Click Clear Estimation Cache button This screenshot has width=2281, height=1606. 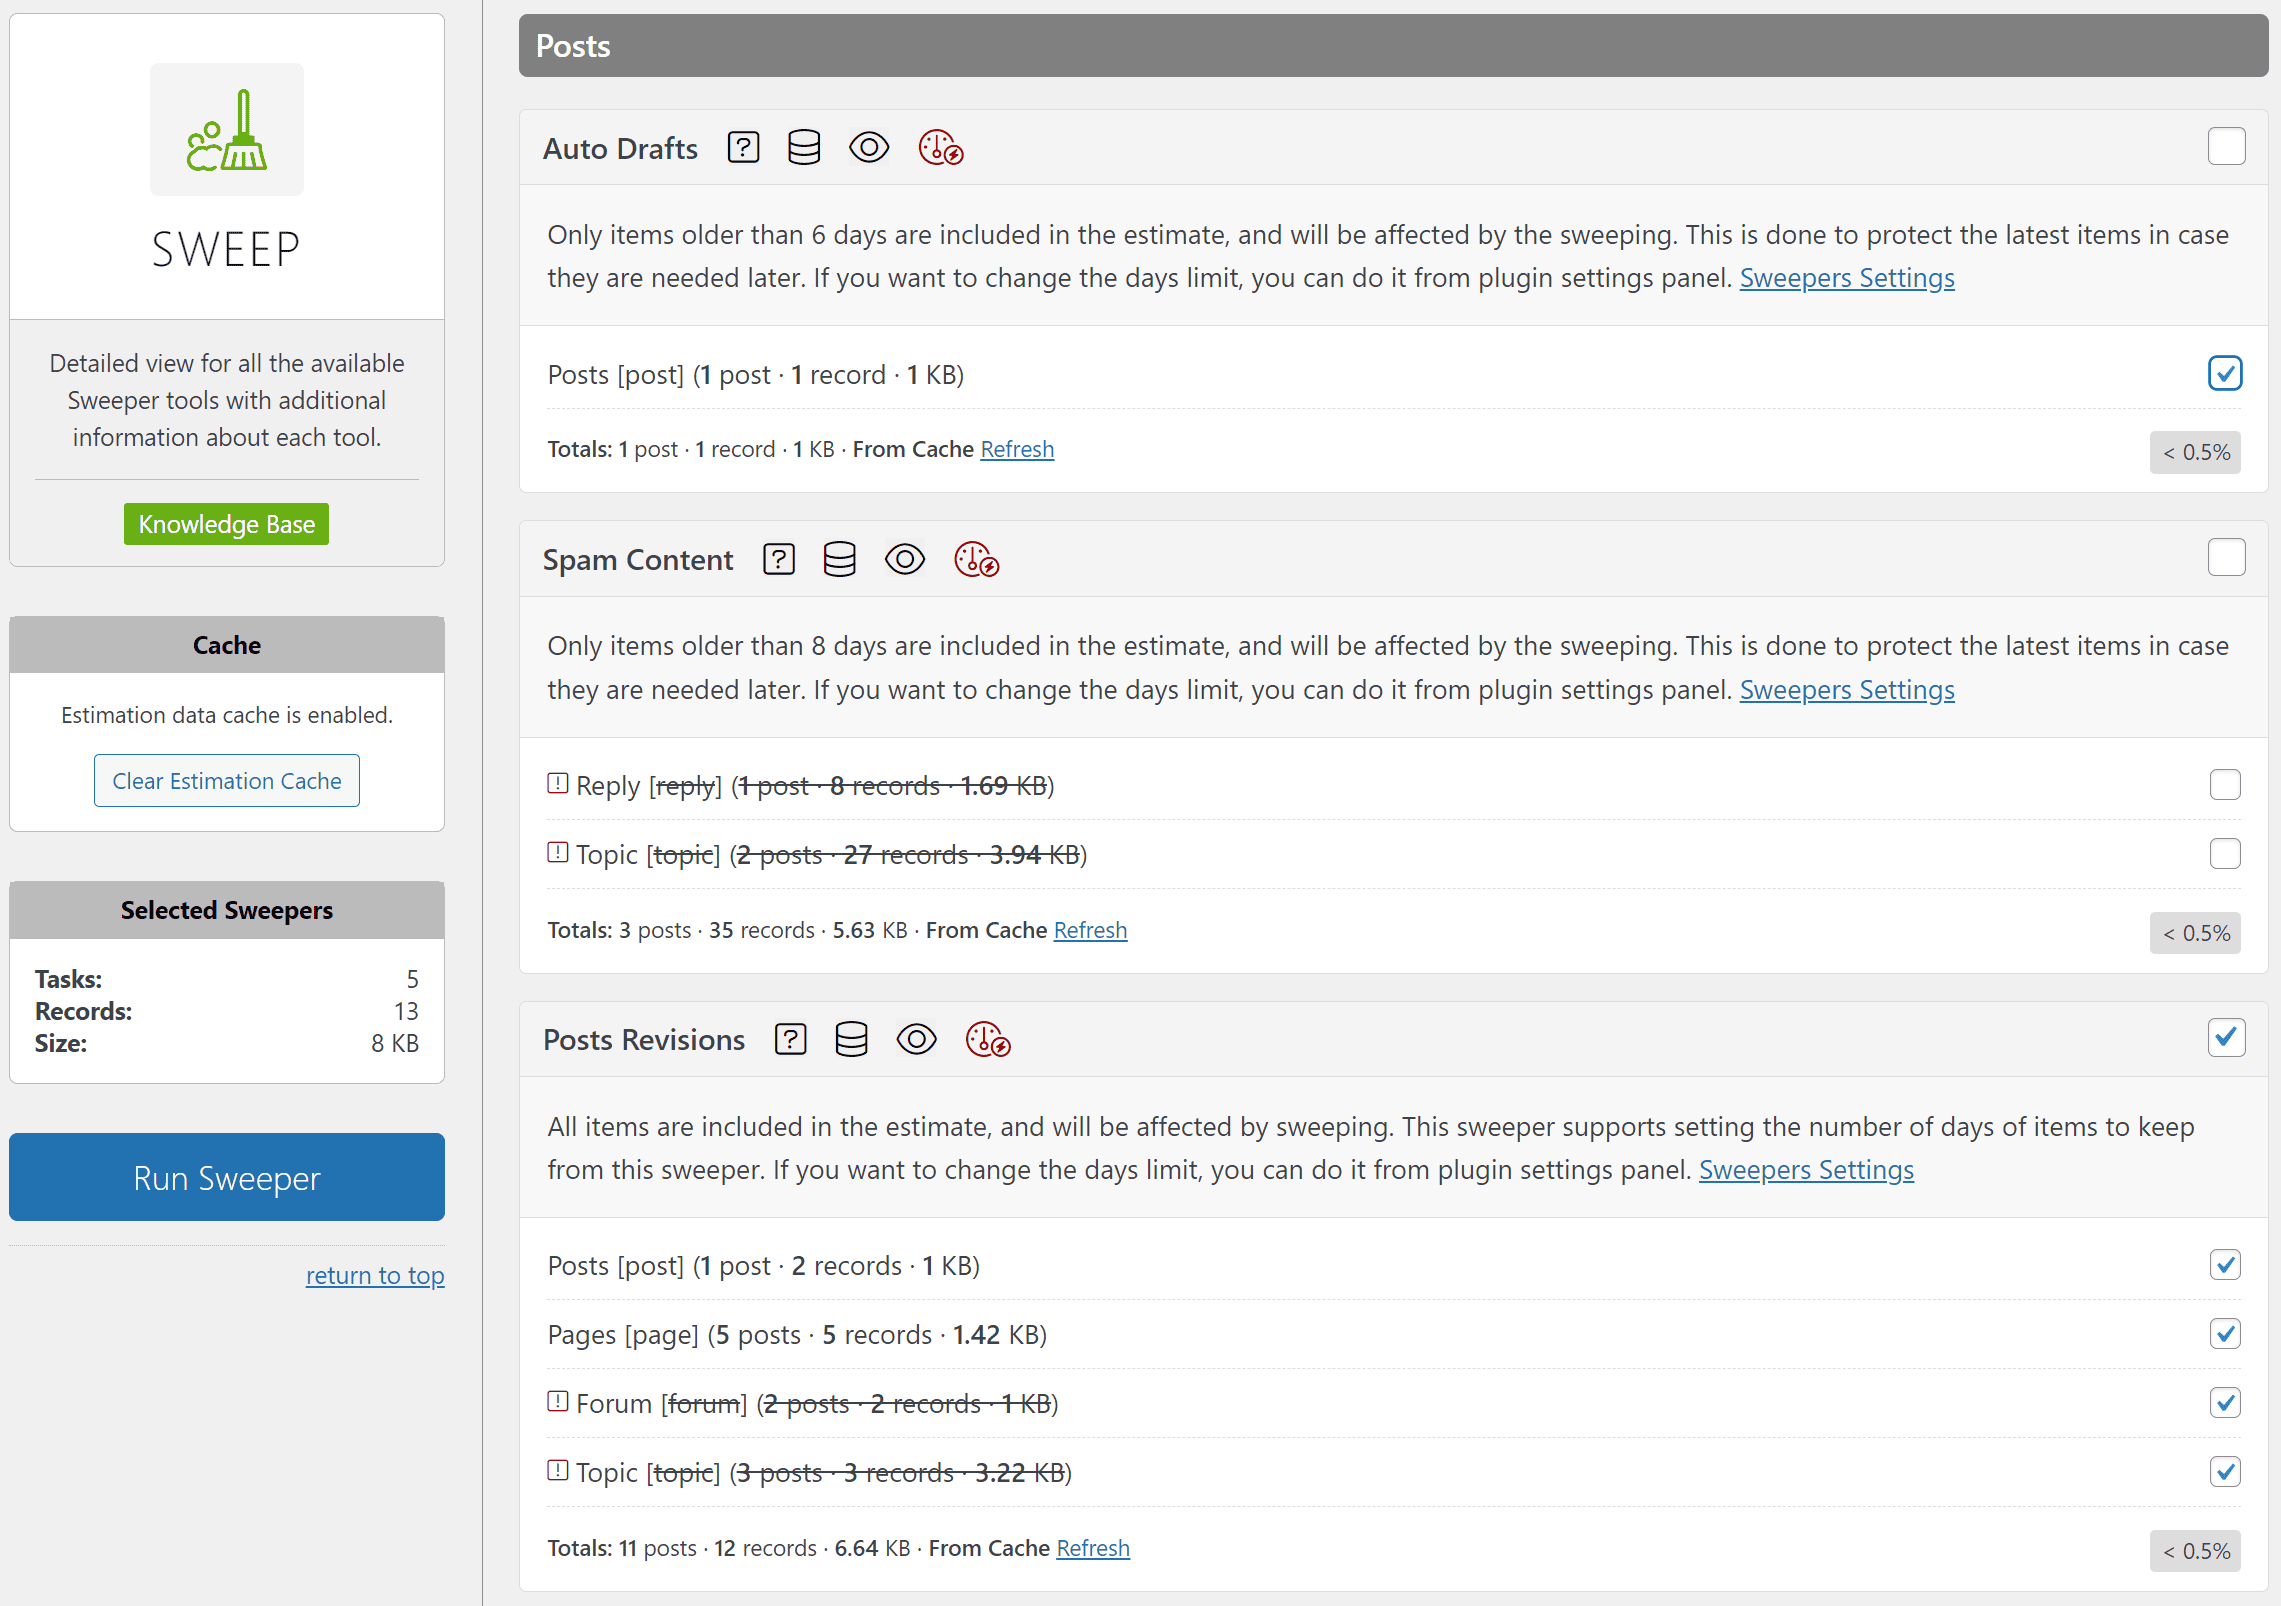[227, 781]
